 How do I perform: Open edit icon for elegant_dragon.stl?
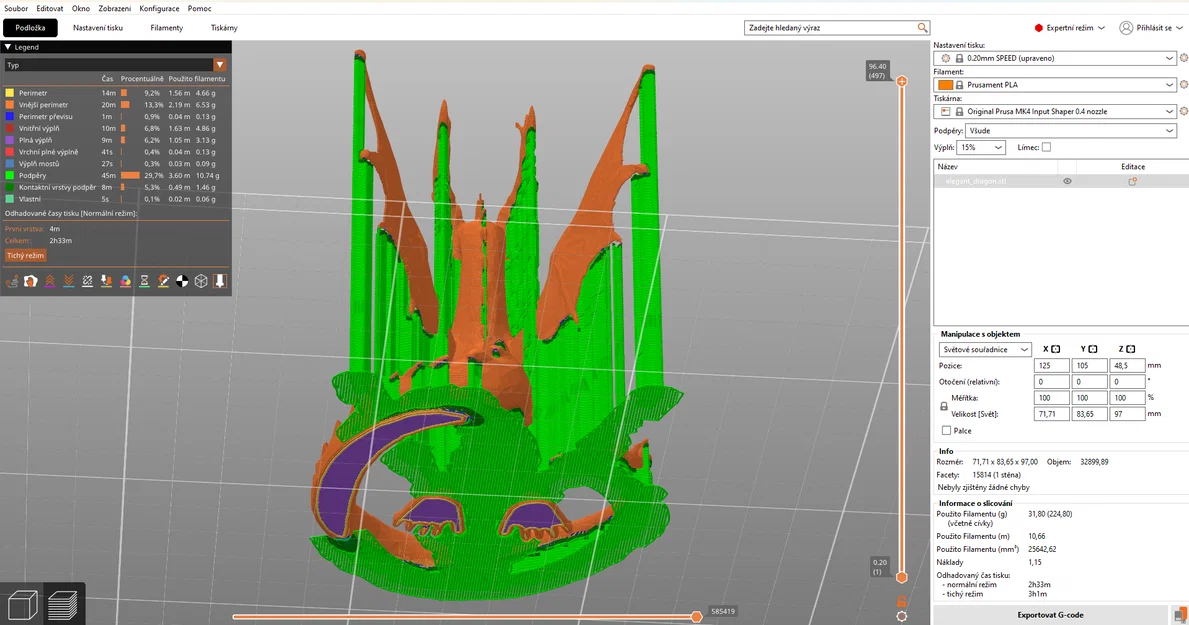point(1132,181)
